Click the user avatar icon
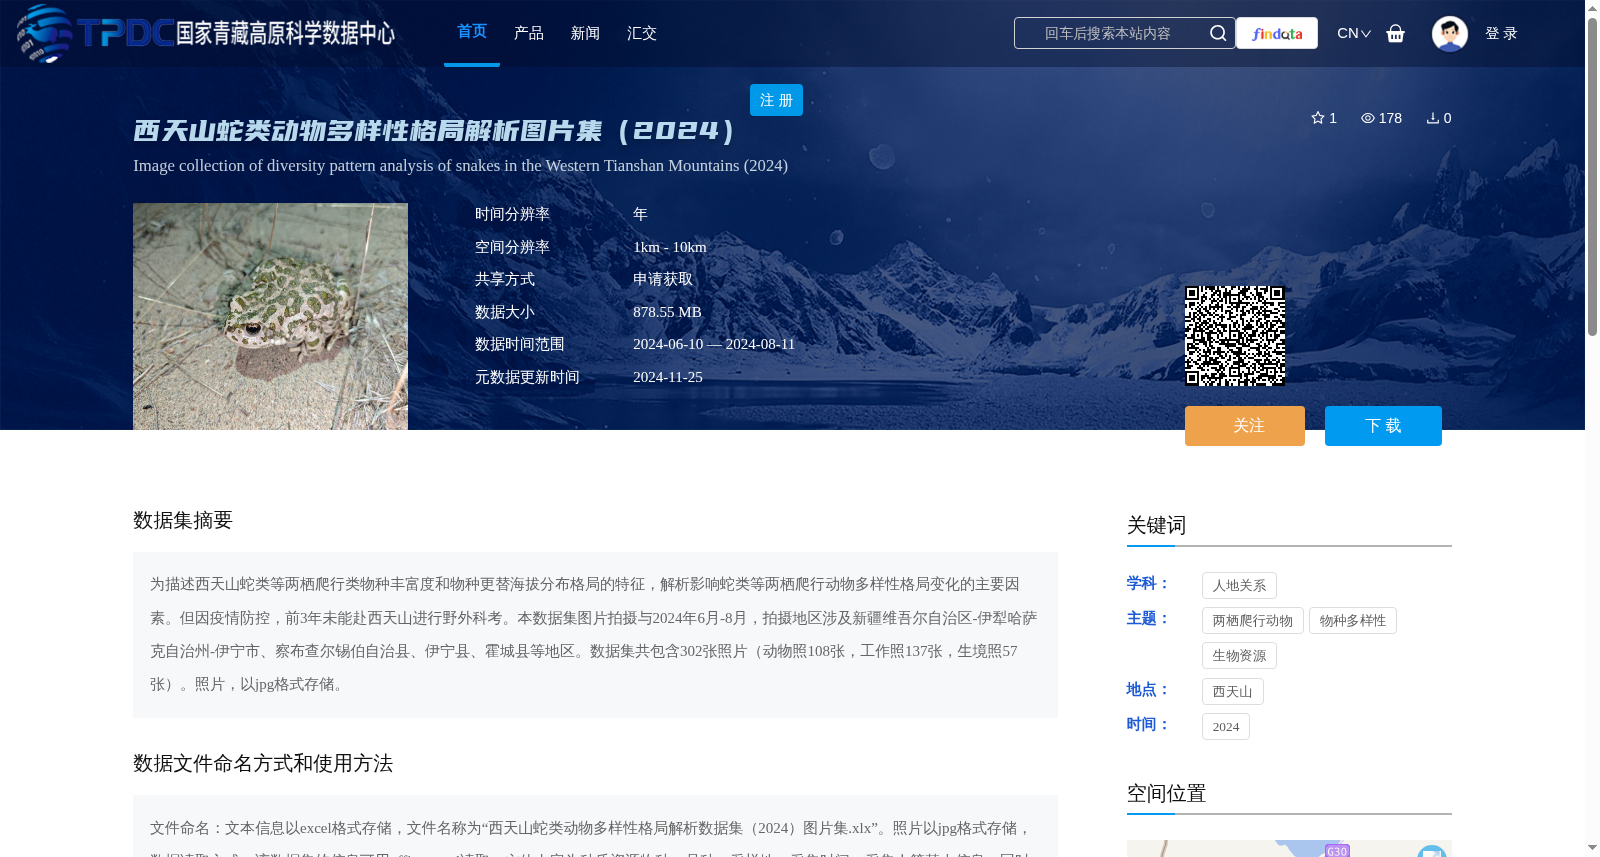 tap(1449, 33)
